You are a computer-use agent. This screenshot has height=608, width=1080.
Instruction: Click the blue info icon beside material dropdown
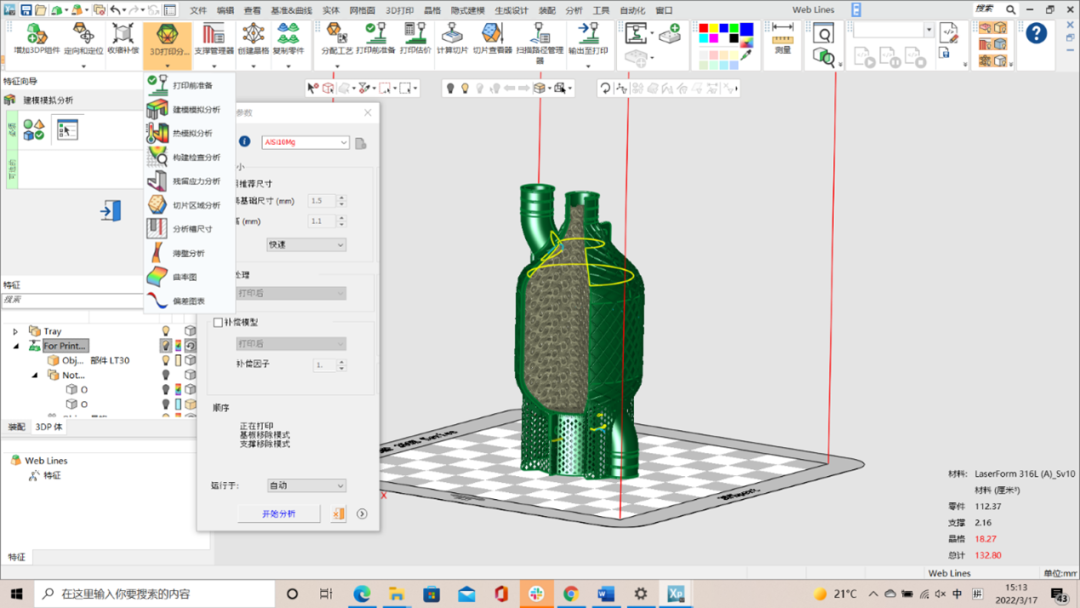[x=245, y=141]
